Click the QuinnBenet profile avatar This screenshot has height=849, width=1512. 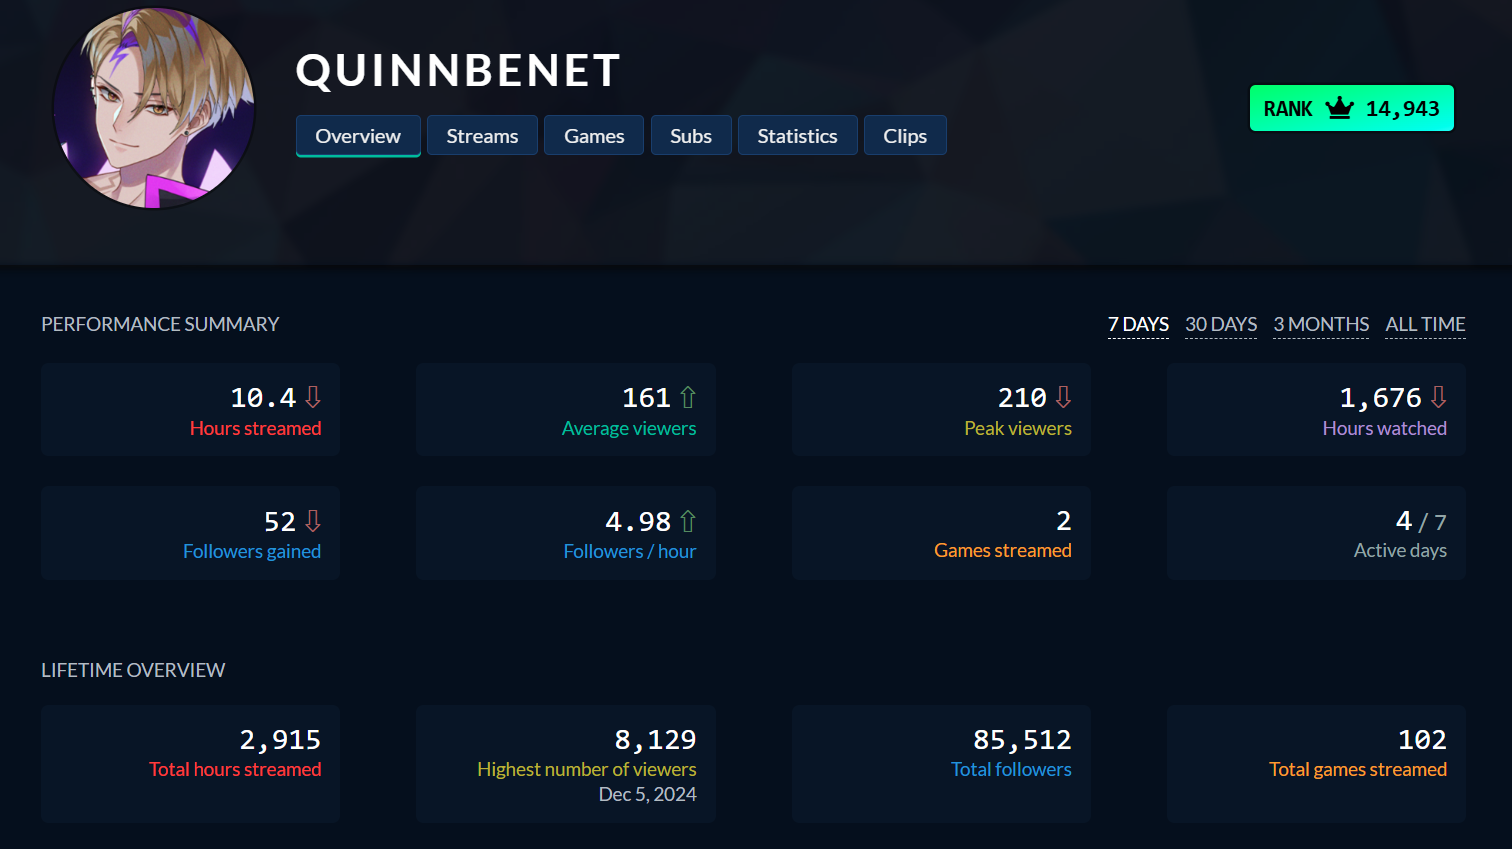coord(154,108)
